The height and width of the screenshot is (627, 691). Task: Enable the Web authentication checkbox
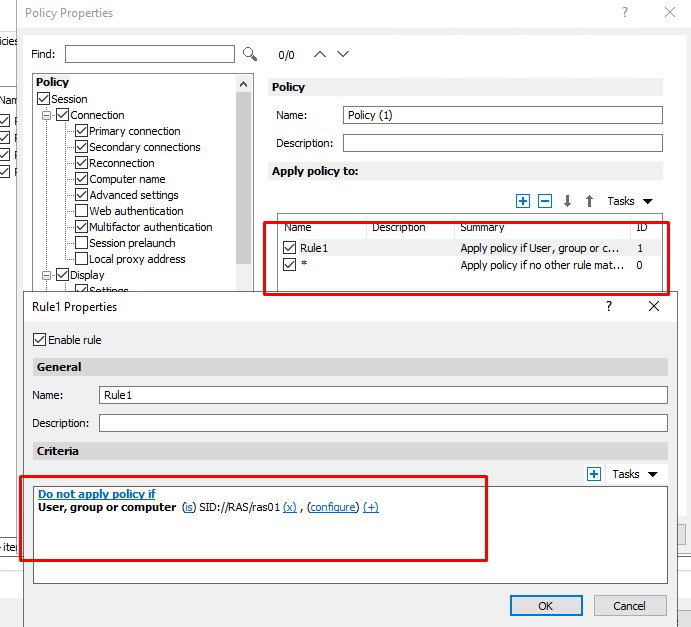[81, 211]
